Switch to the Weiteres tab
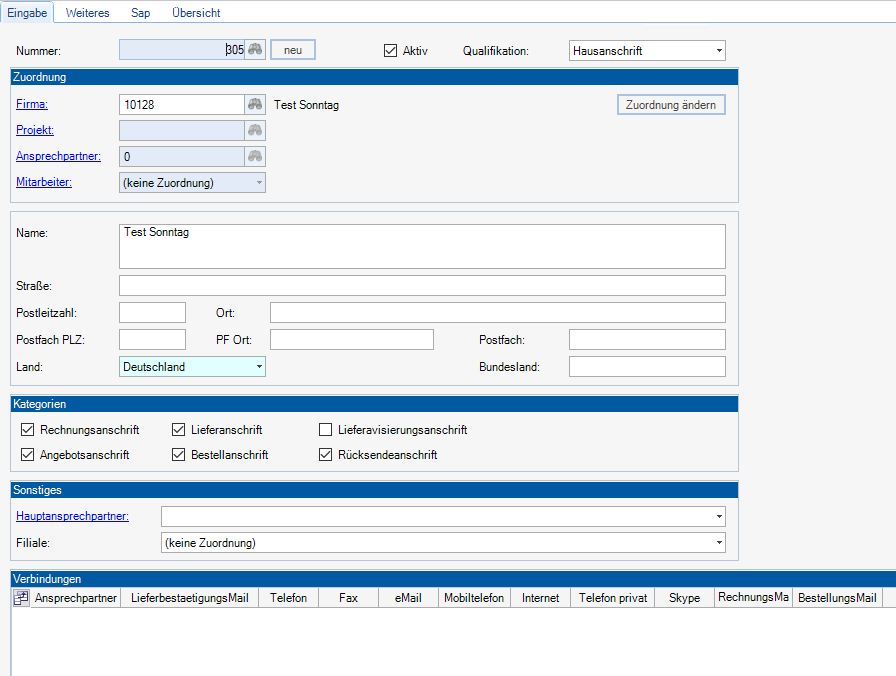Viewport: 896px width, 676px height. tap(88, 13)
